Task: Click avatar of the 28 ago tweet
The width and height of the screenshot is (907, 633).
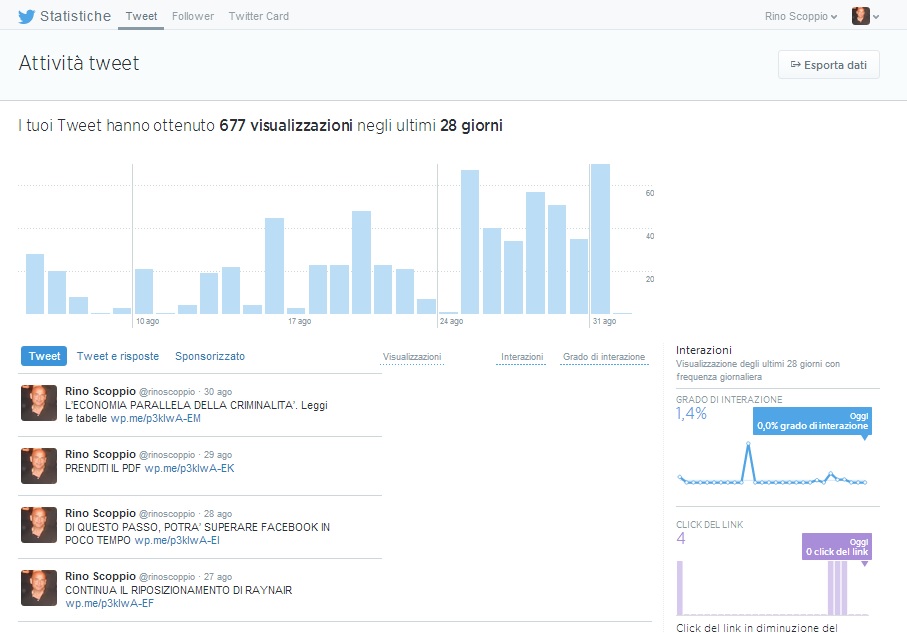Action: tap(39, 525)
